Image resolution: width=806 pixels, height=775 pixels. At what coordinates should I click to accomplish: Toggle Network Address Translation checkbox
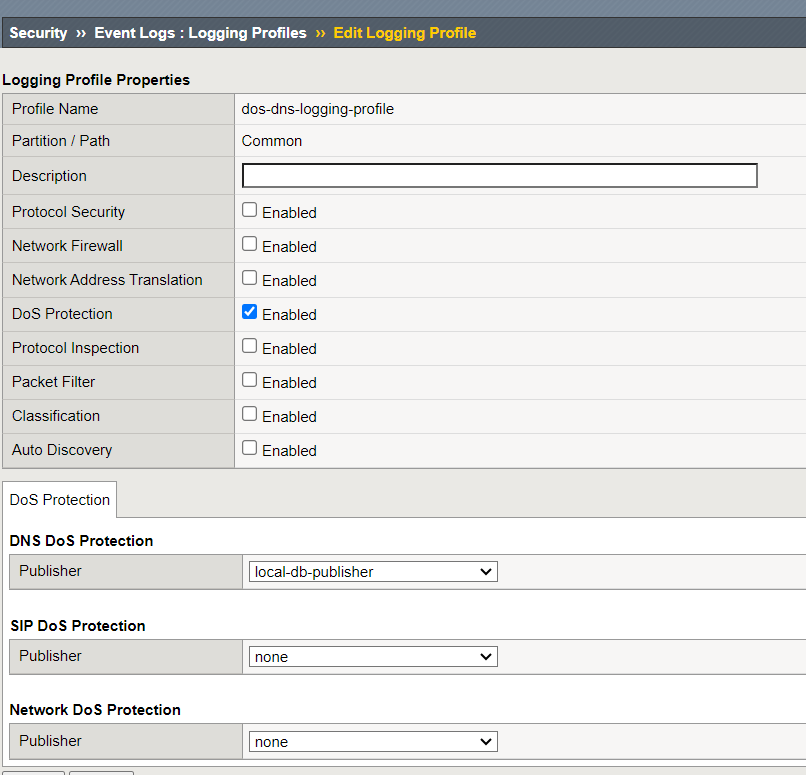tap(250, 279)
